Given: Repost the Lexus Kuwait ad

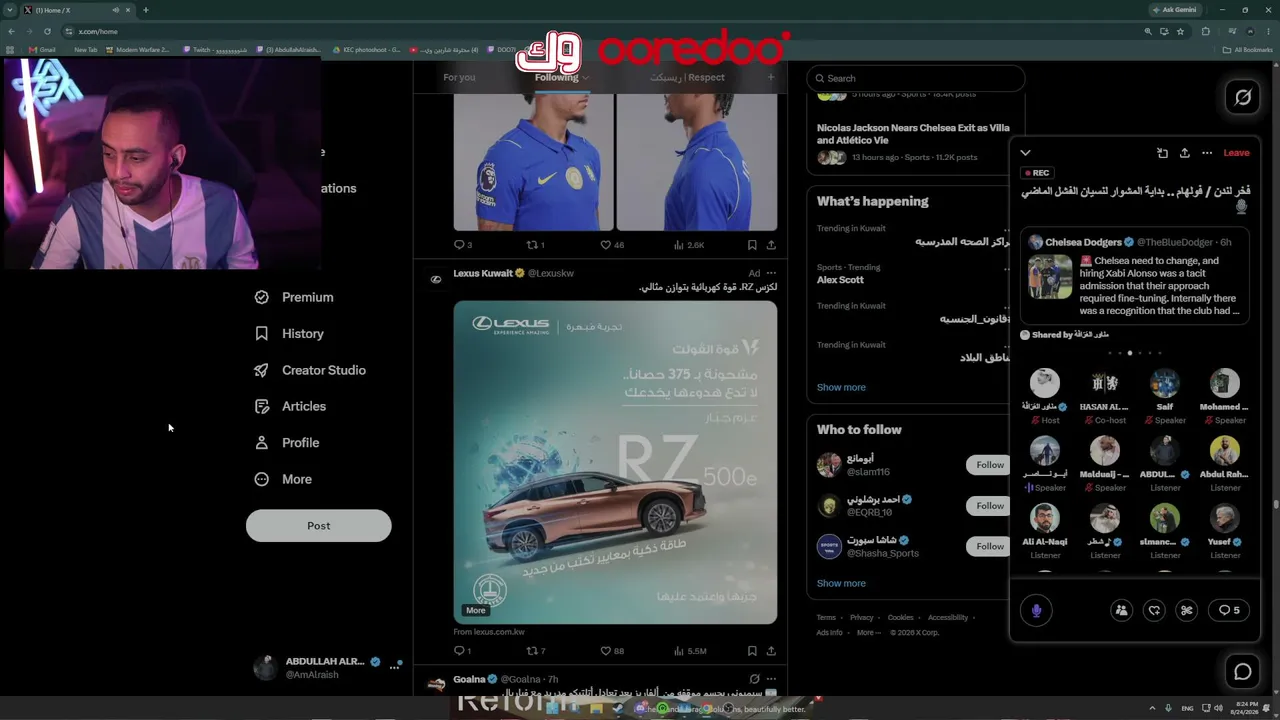Looking at the screenshot, I should click(x=535, y=651).
